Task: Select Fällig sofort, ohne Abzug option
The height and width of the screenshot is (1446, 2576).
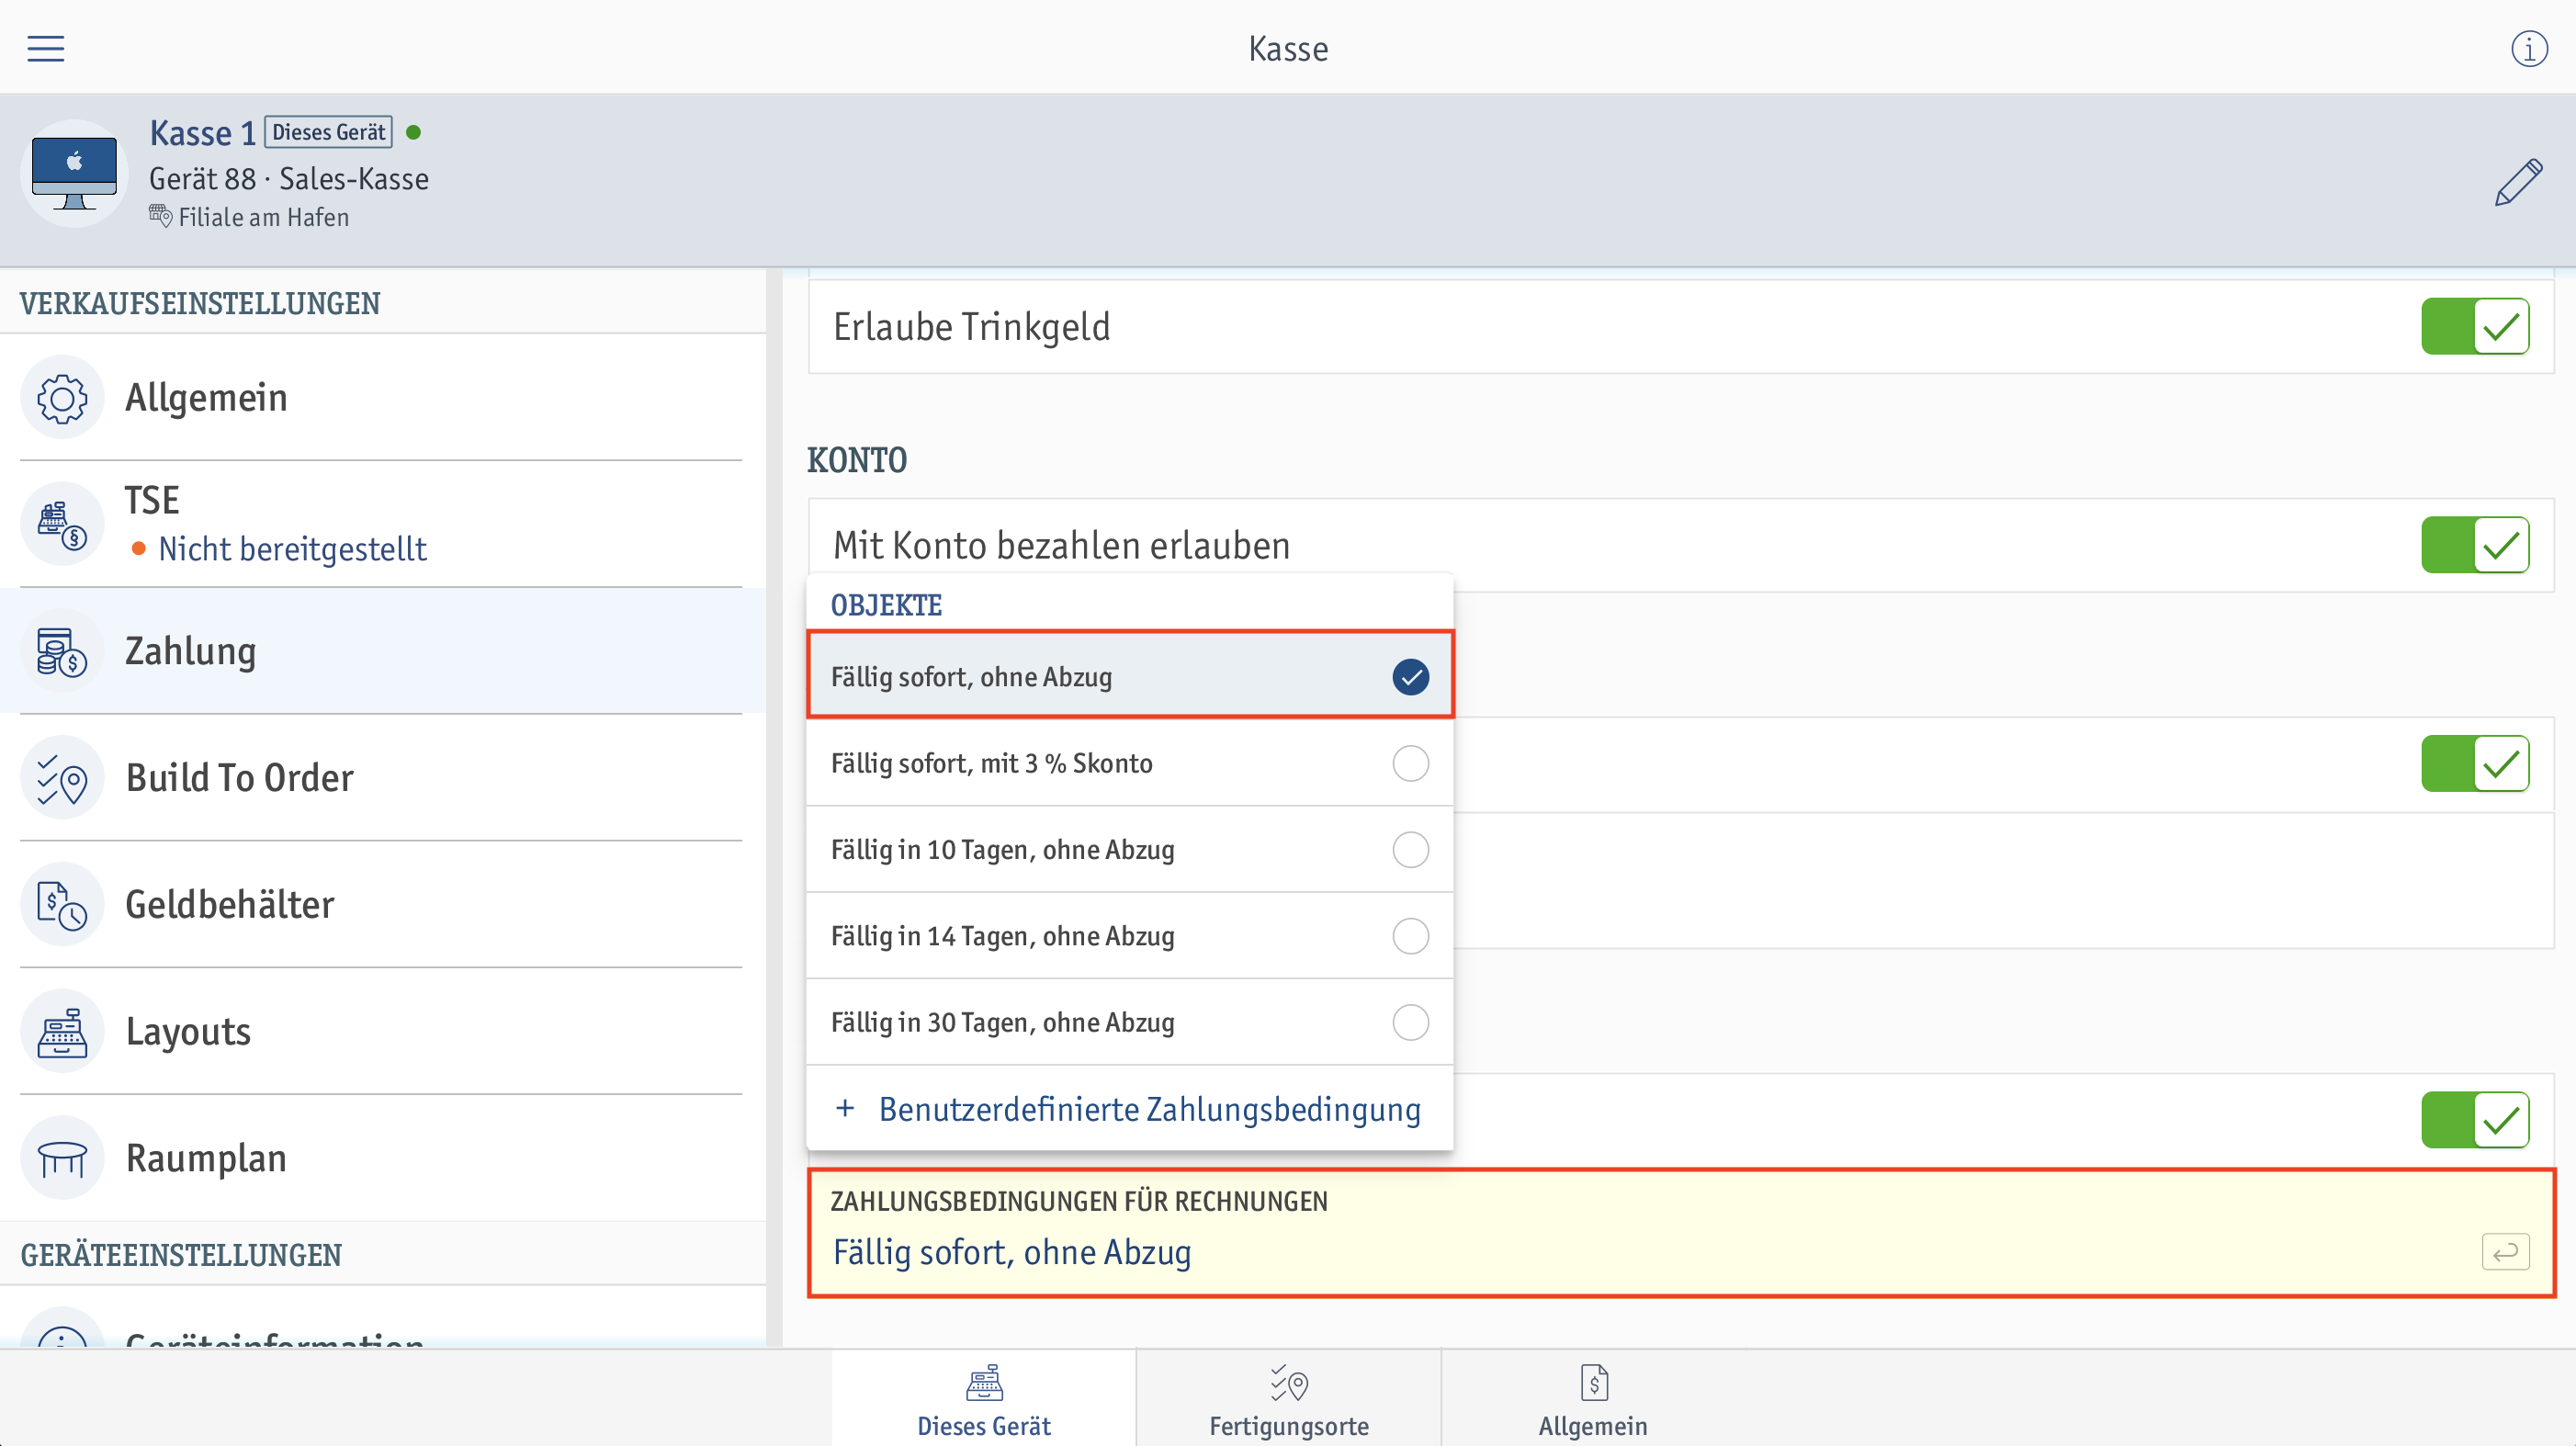Action: click(1130, 676)
